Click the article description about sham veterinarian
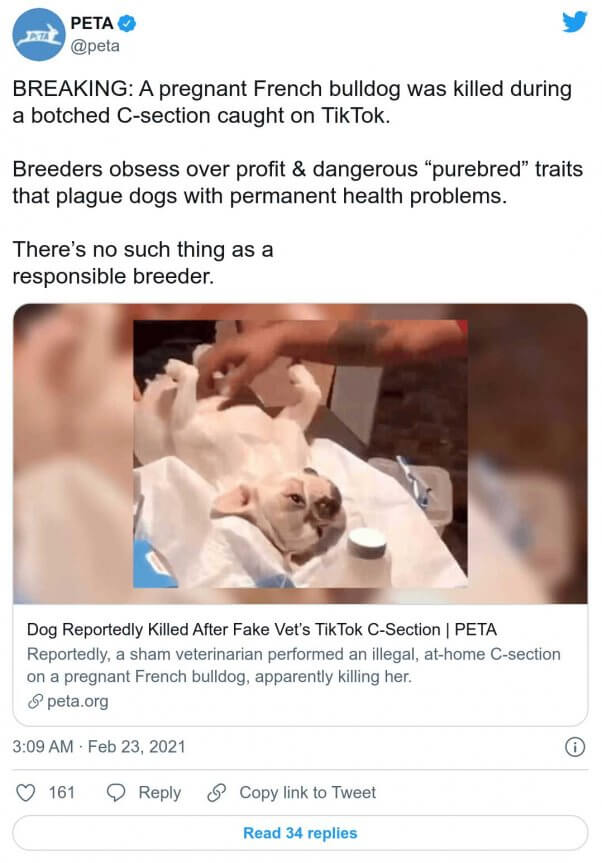The width and height of the screenshot is (602, 863). [x=294, y=665]
